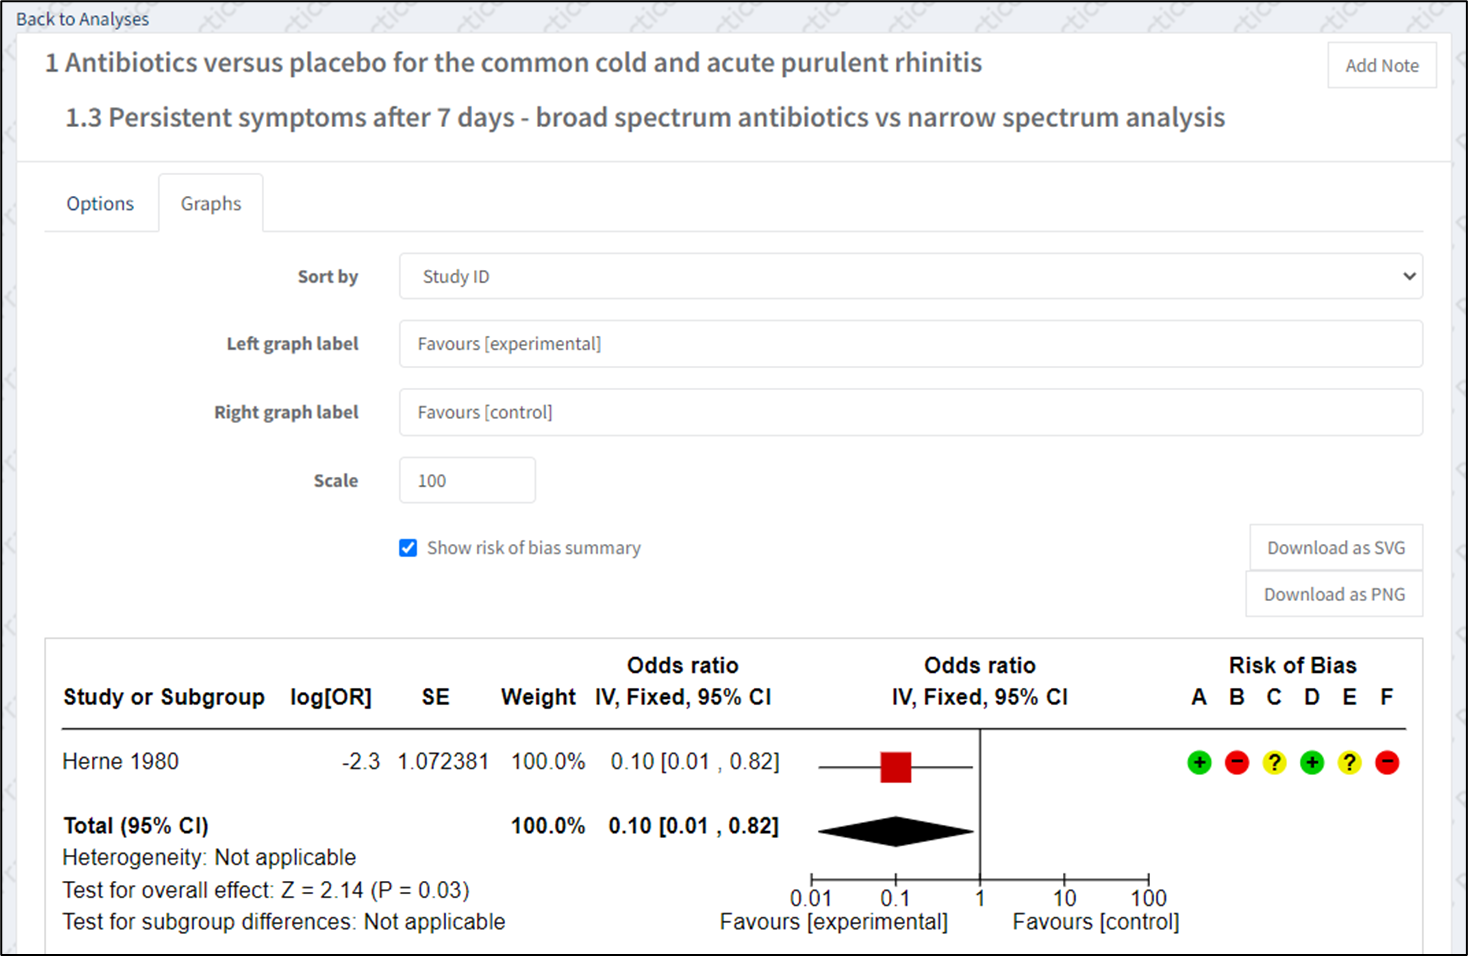
Task: Click the Scale input box
Action: pos(467,481)
